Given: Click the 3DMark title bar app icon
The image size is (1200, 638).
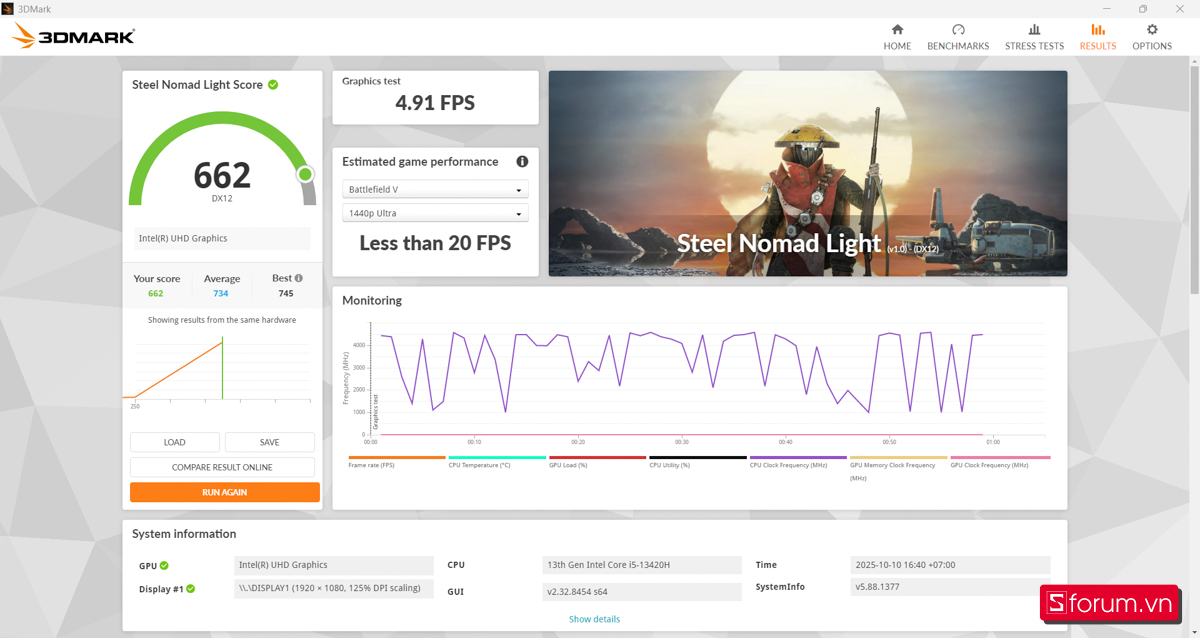Looking at the screenshot, I should point(8,8).
